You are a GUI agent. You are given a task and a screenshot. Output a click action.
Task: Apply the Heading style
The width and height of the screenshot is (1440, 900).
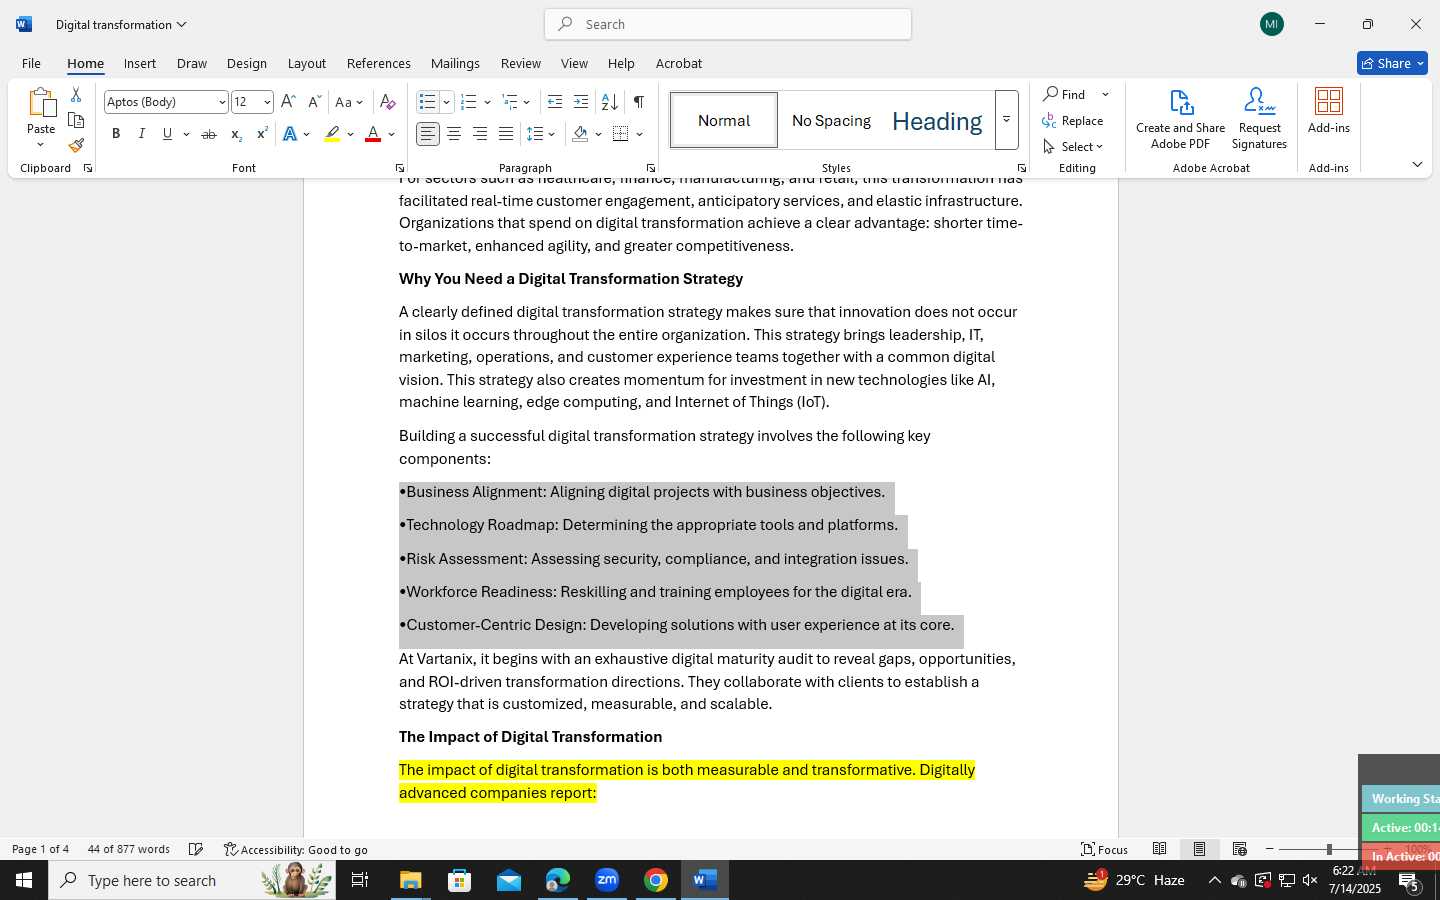[937, 120]
